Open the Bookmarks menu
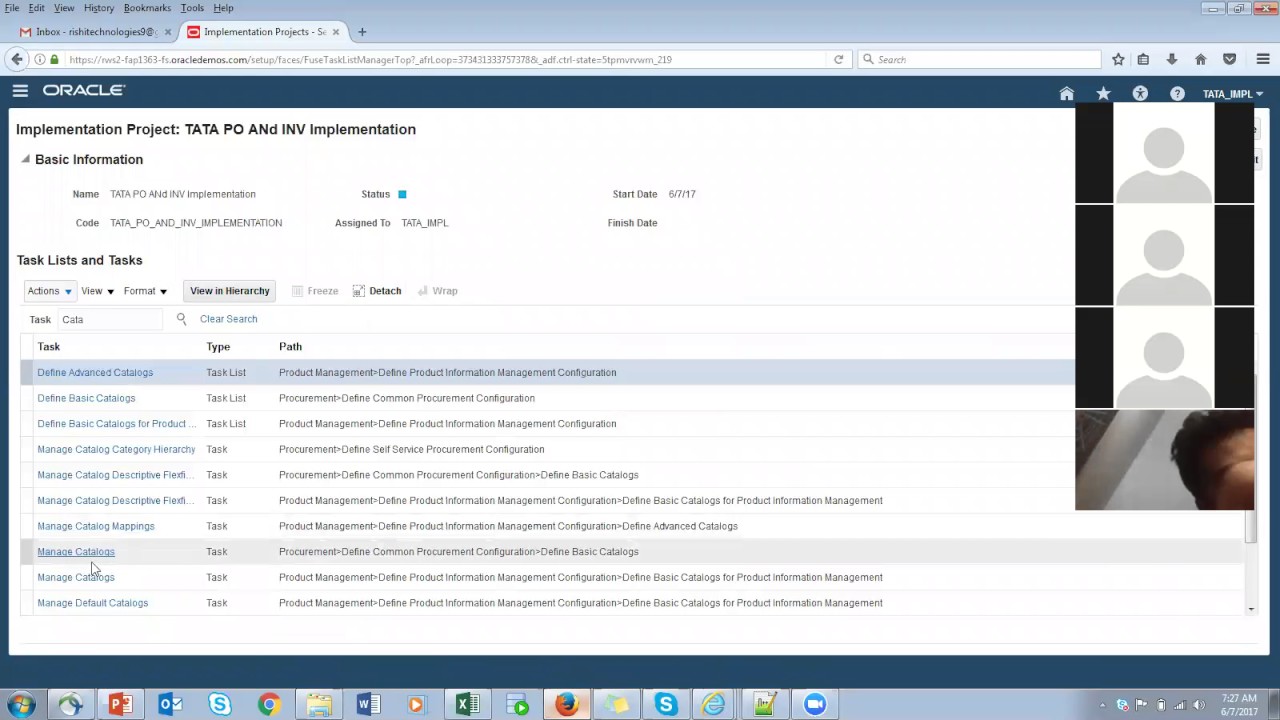 point(147,8)
